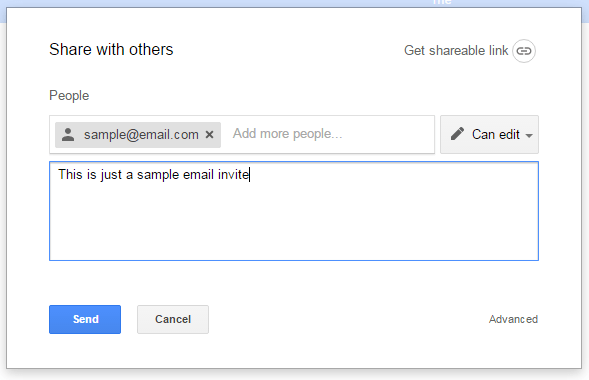Open Advanced sharing settings
This screenshot has height=380, width=589.
tap(513, 319)
